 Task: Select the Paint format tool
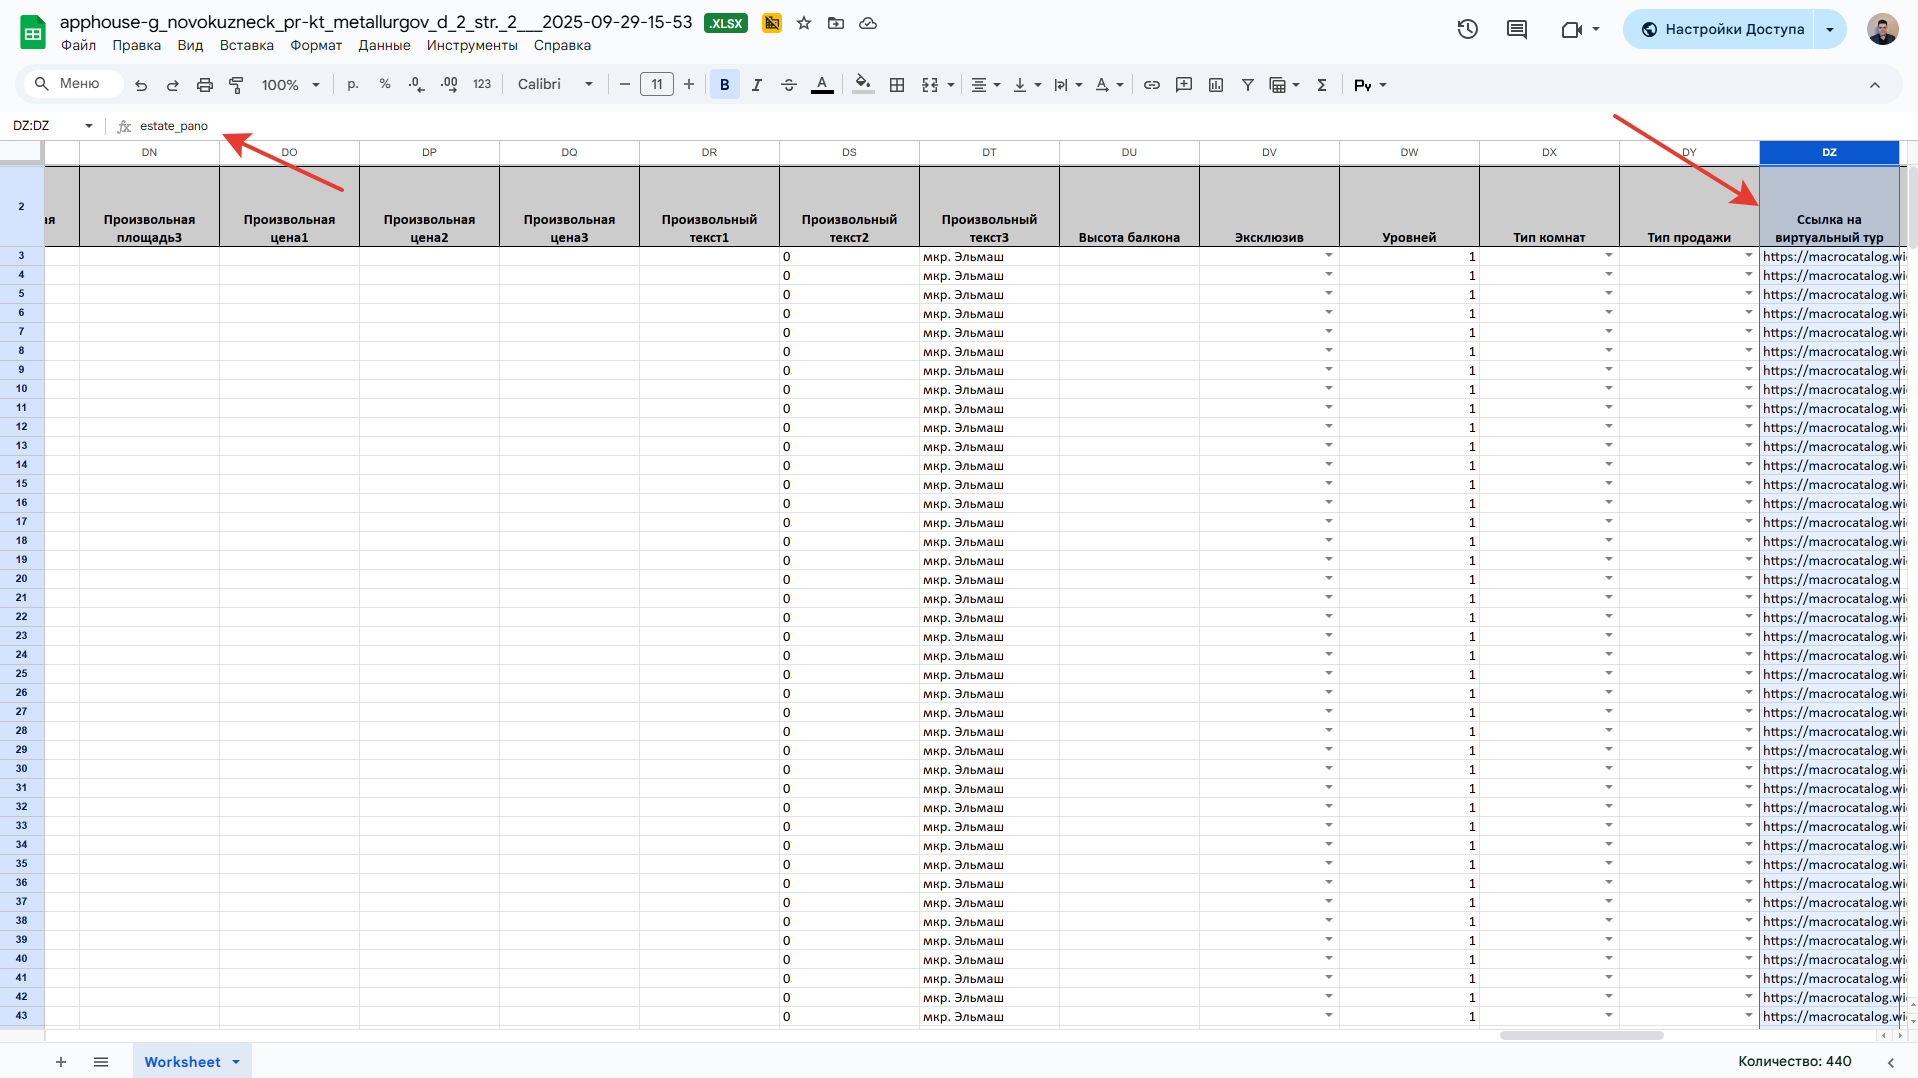tap(237, 85)
